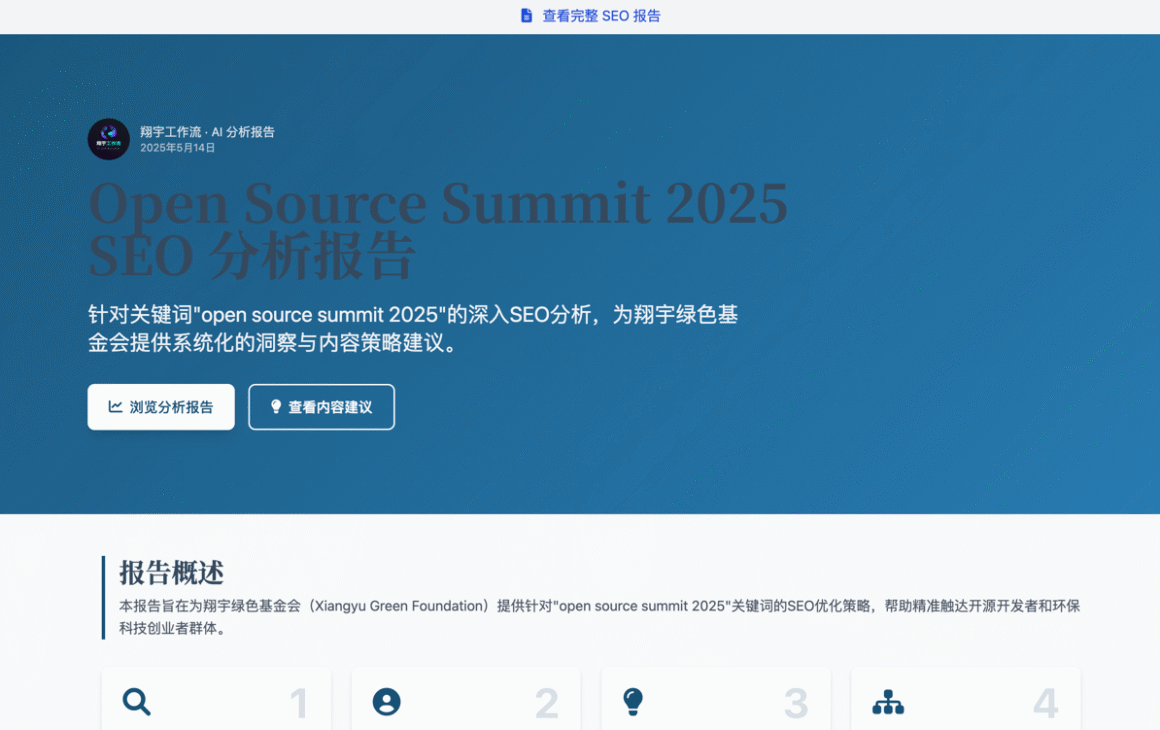The image size is (1160, 730).
Task: Click the overview paragraph mentioning Xiangyu Green Foundation
Action: click(x=598, y=617)
